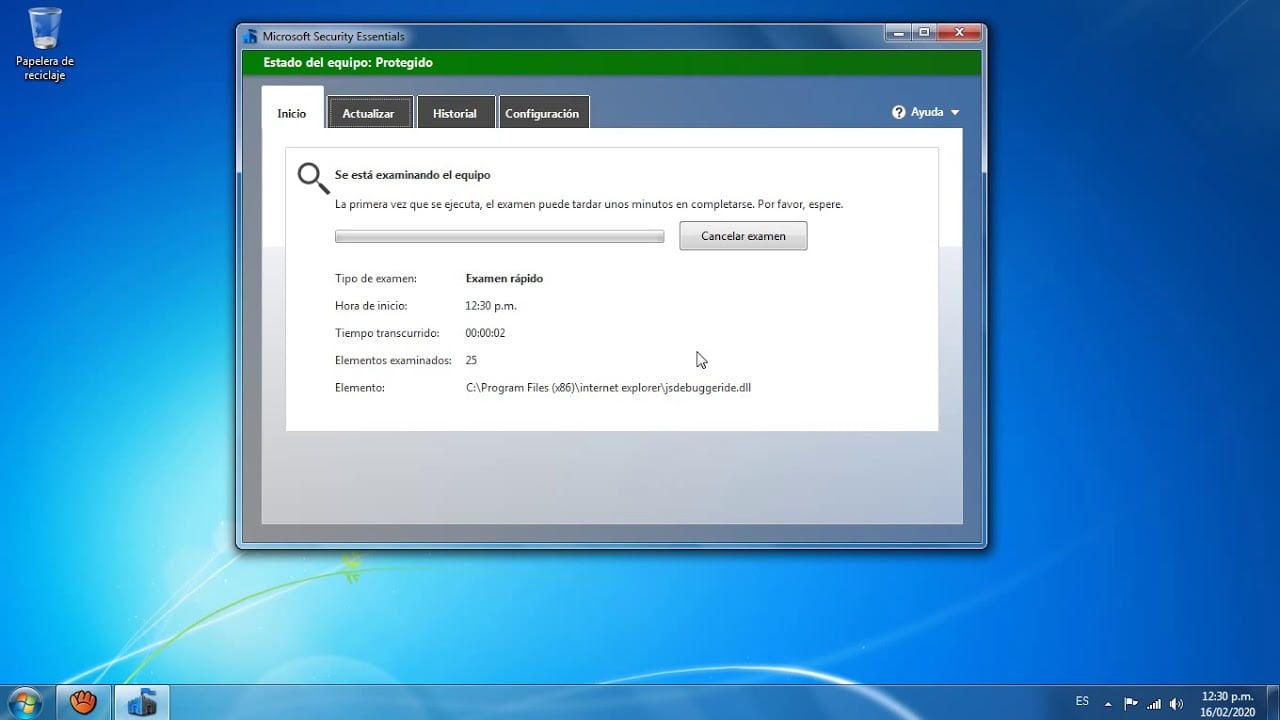Click the 'Tipo de examen:' label

coord(376,279)
